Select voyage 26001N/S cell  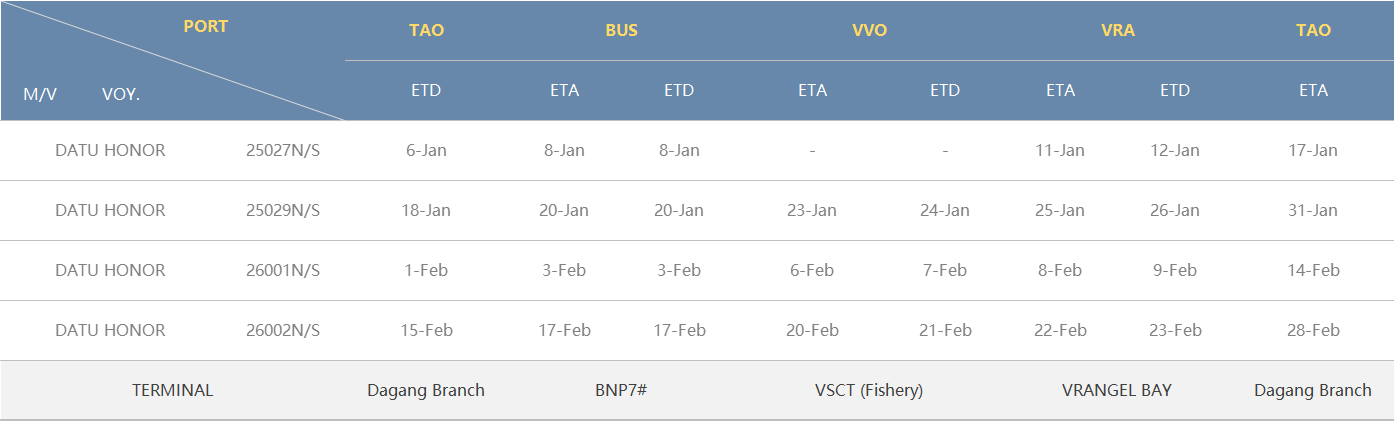click(x=283, y=270)
